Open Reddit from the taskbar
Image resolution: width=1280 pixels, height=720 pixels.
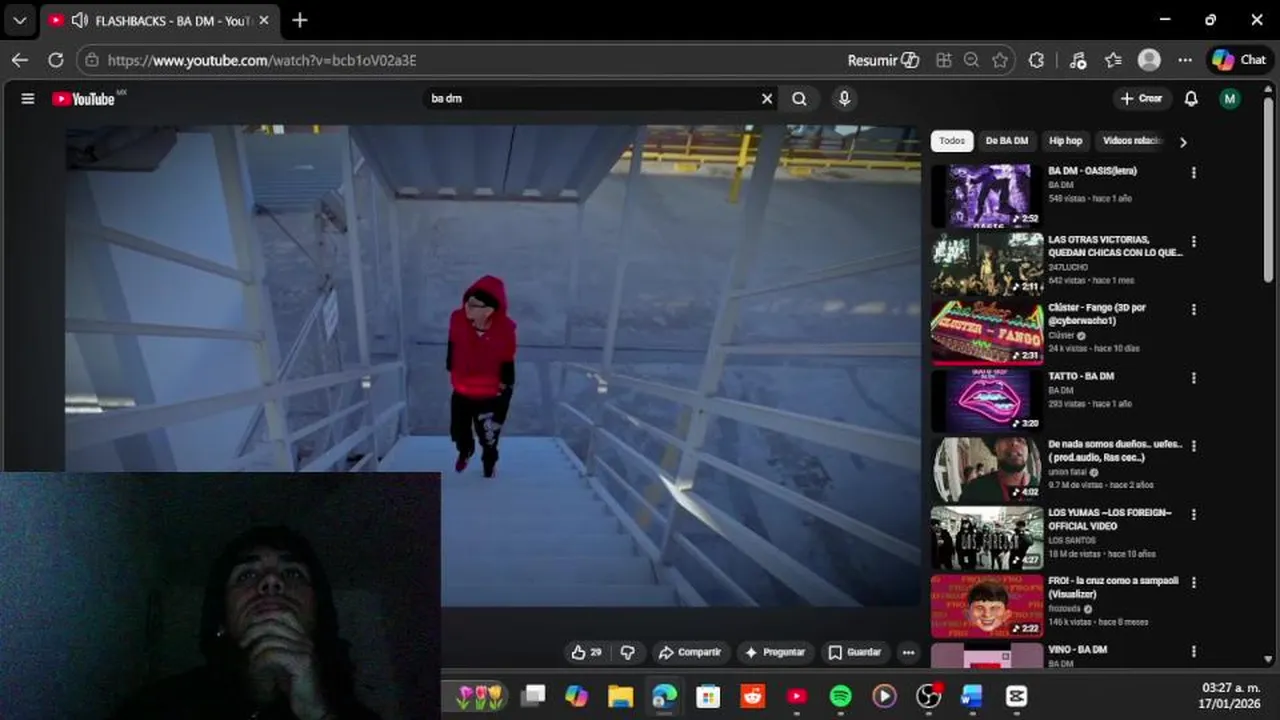753,696
